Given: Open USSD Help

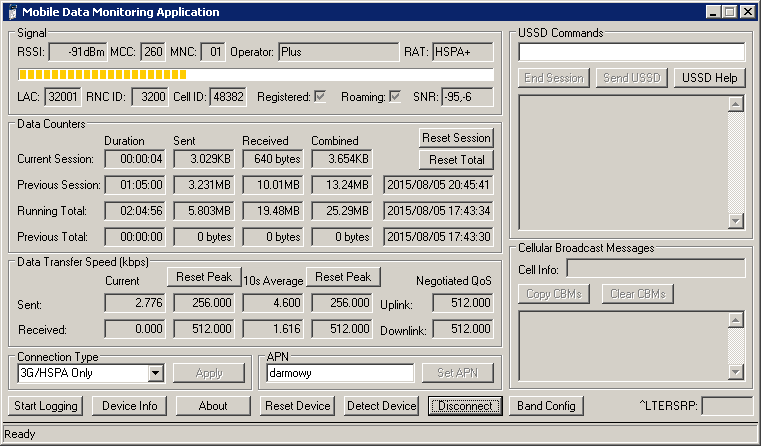Looking at the screenshot, I should [x=710, y=78].
